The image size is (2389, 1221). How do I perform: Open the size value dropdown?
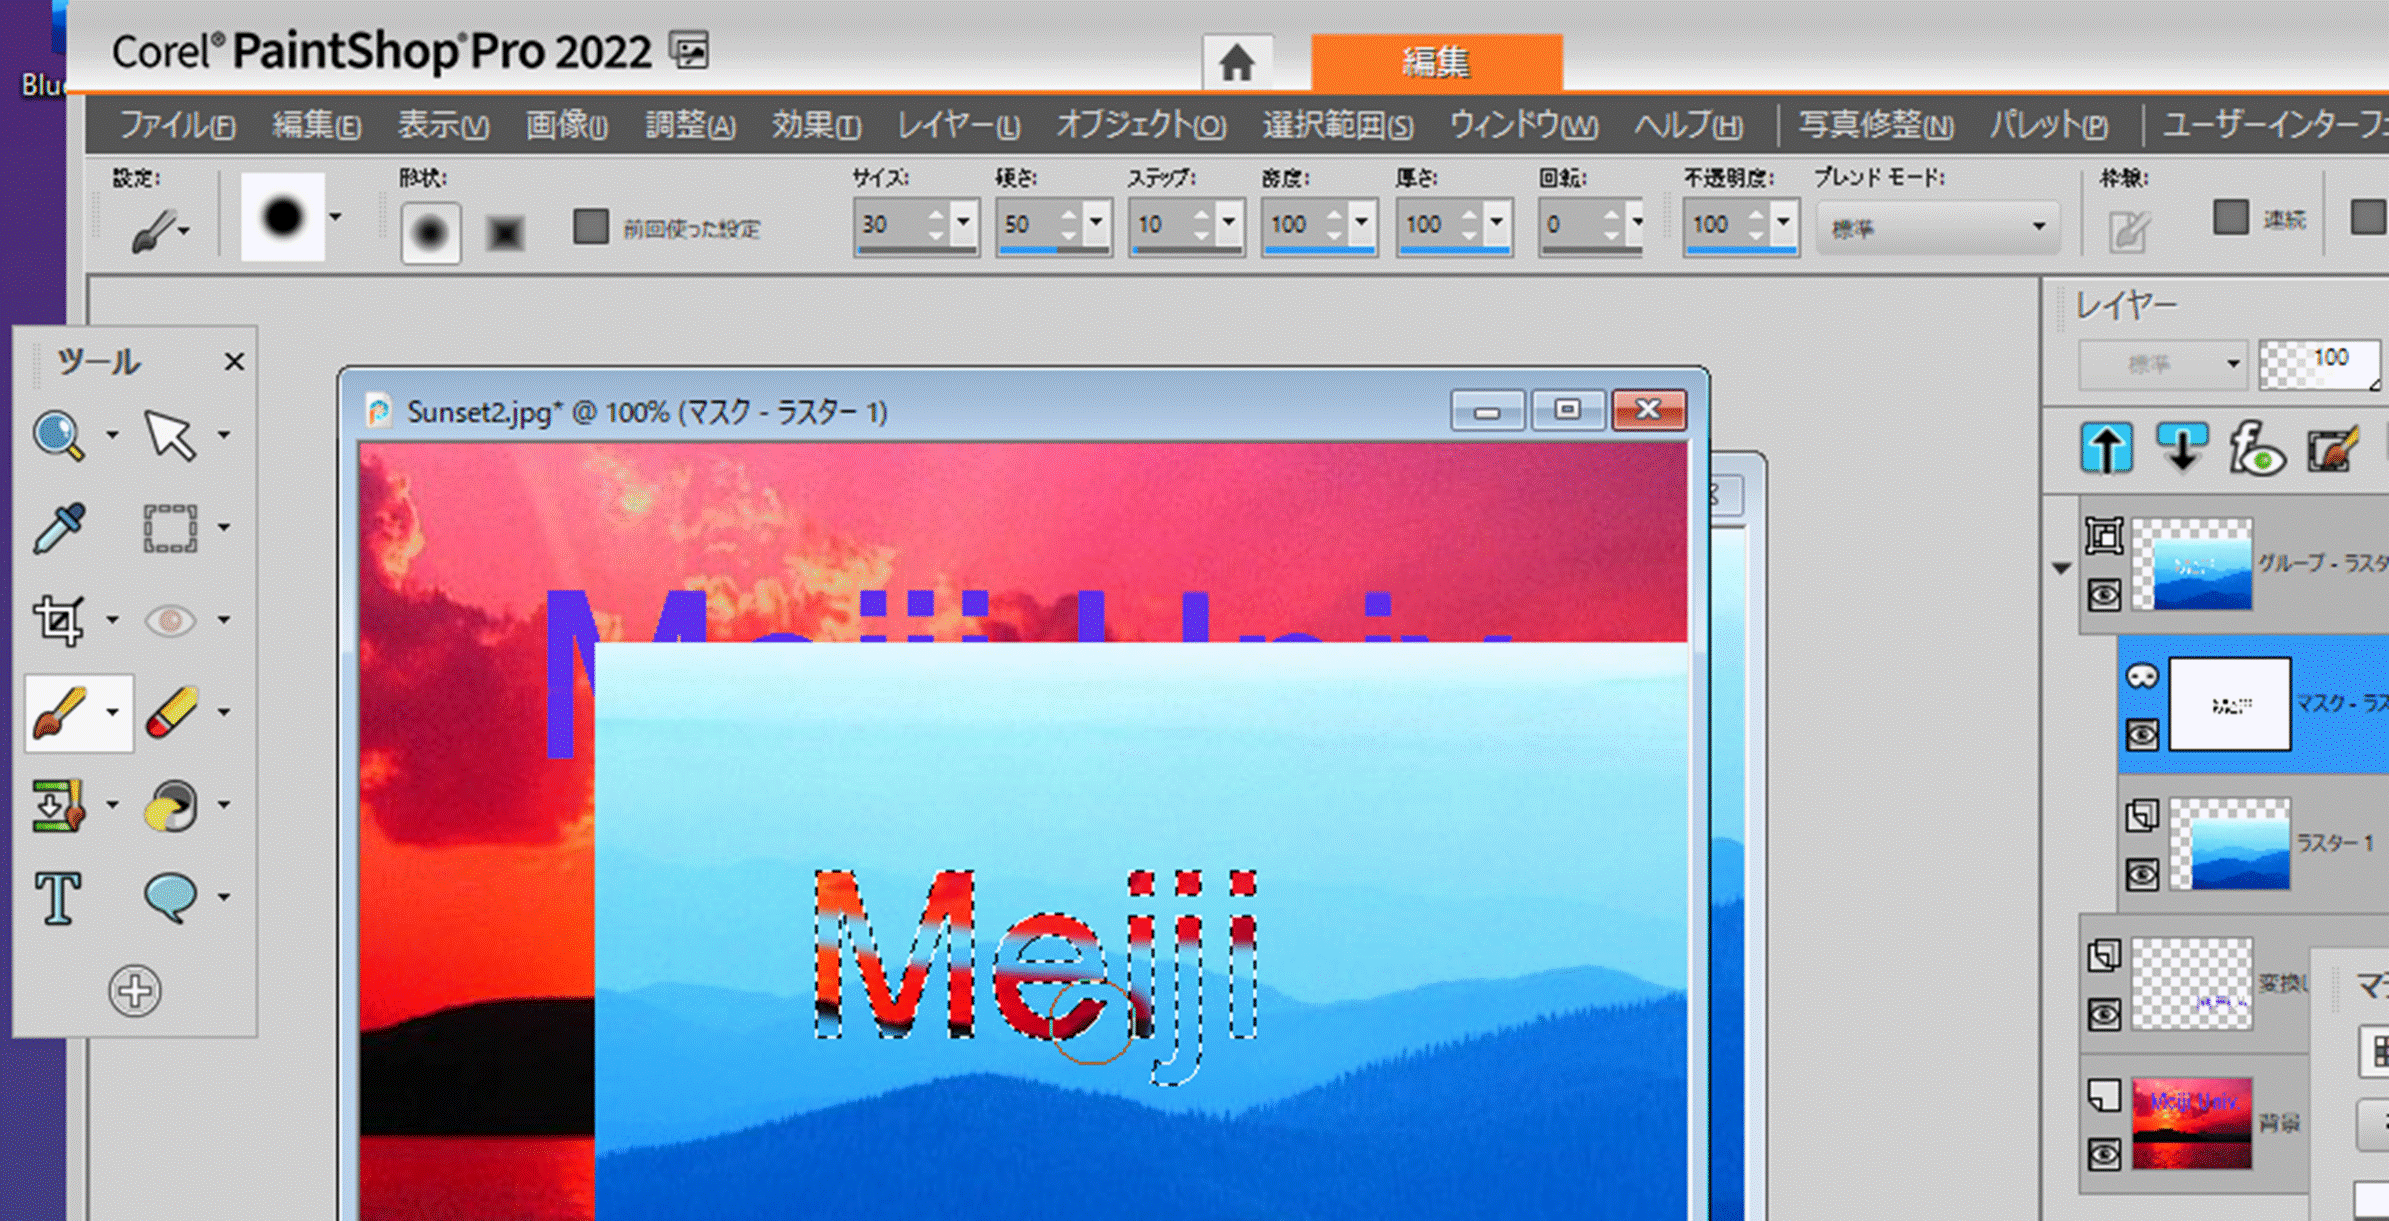click(x=963, y=221)
